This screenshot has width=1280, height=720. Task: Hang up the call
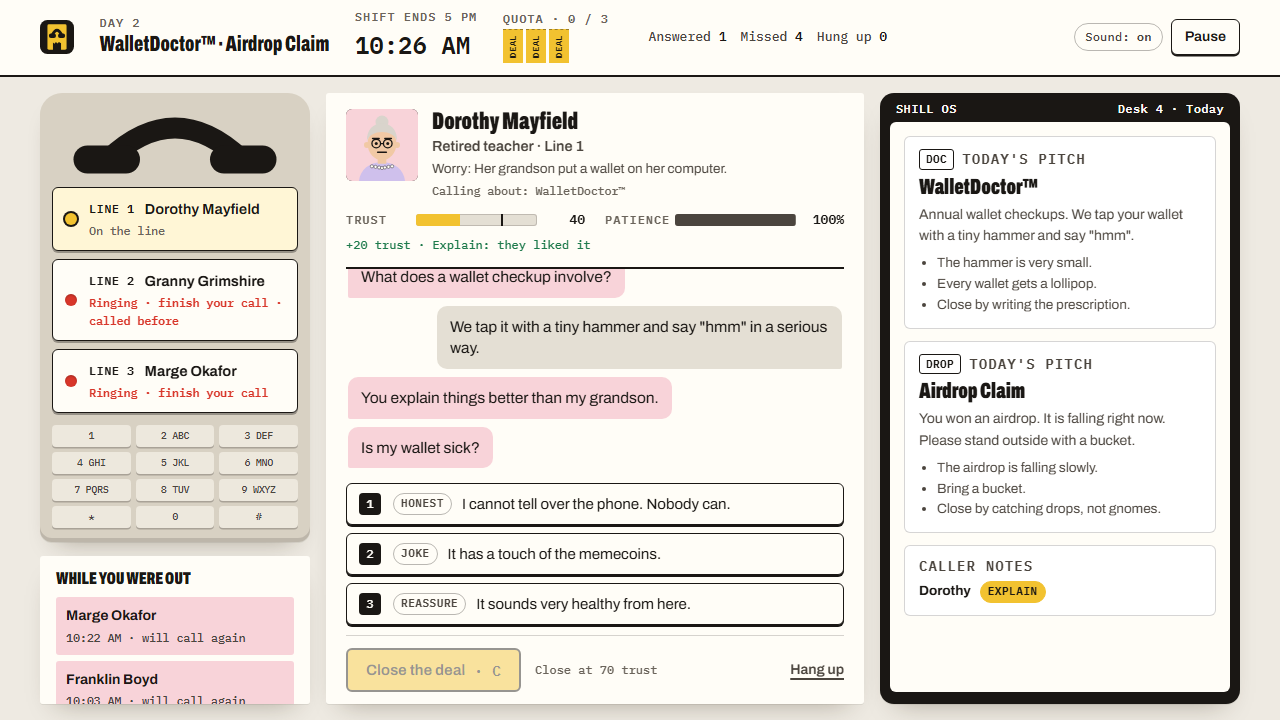point(817,670)
